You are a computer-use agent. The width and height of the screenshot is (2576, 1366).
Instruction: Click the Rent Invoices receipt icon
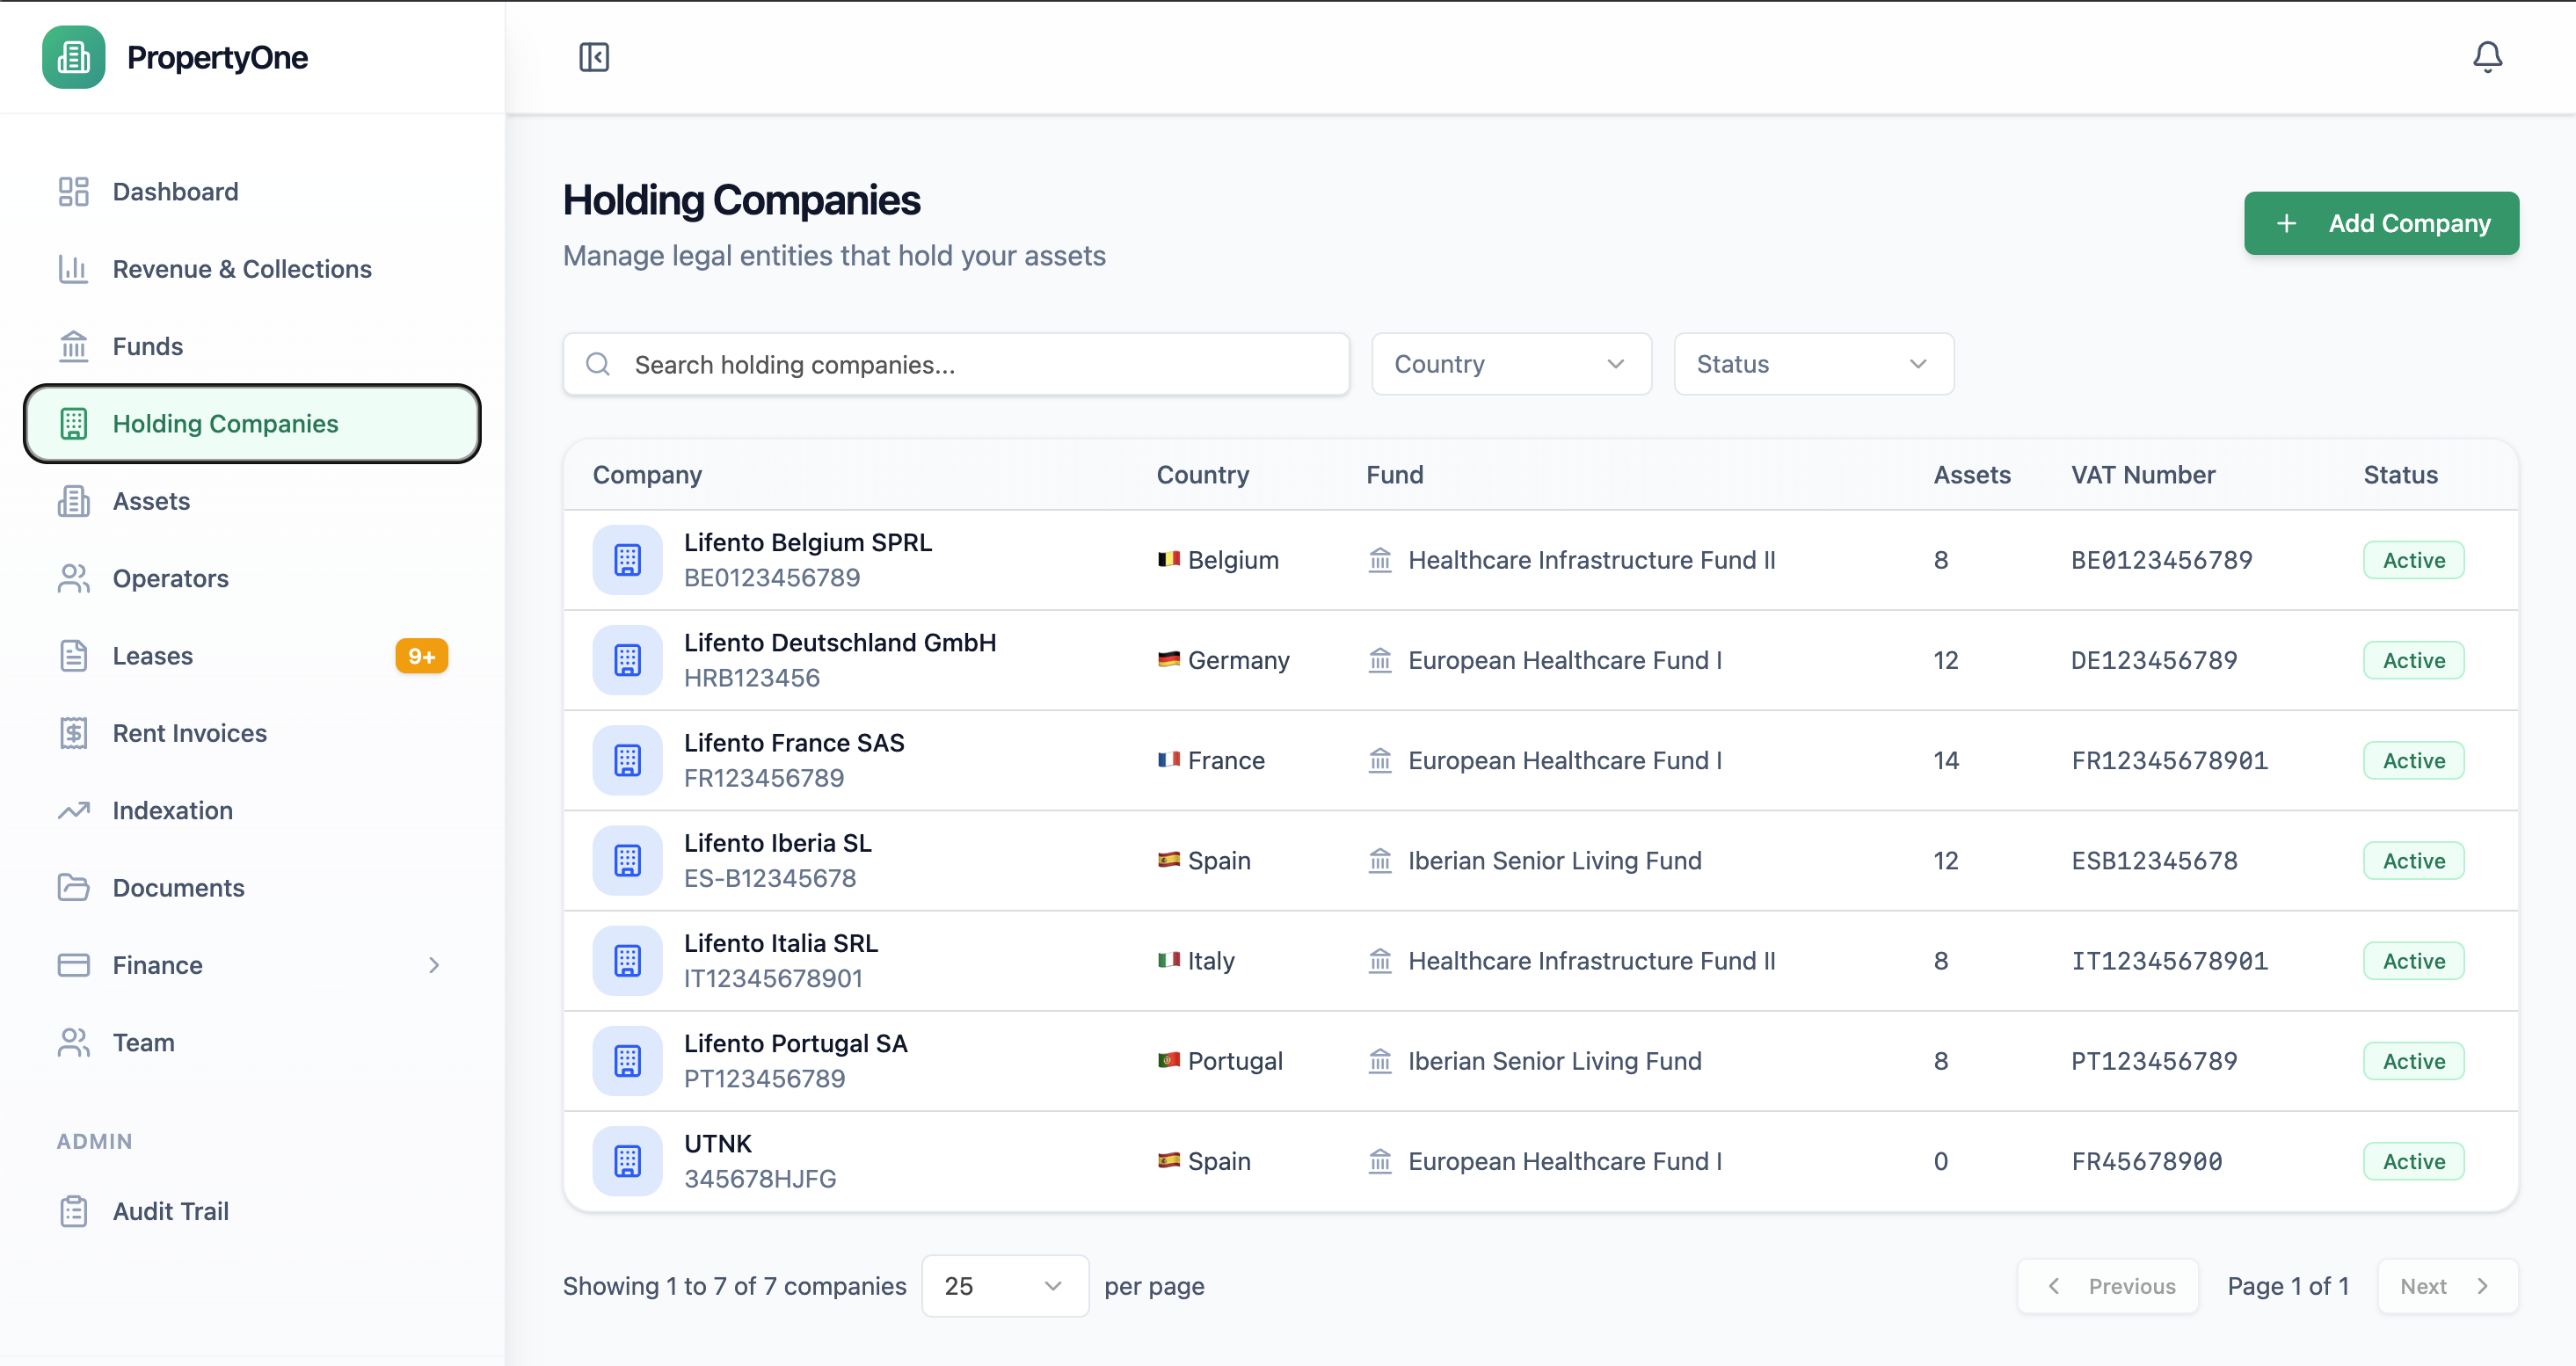[73, 733]
